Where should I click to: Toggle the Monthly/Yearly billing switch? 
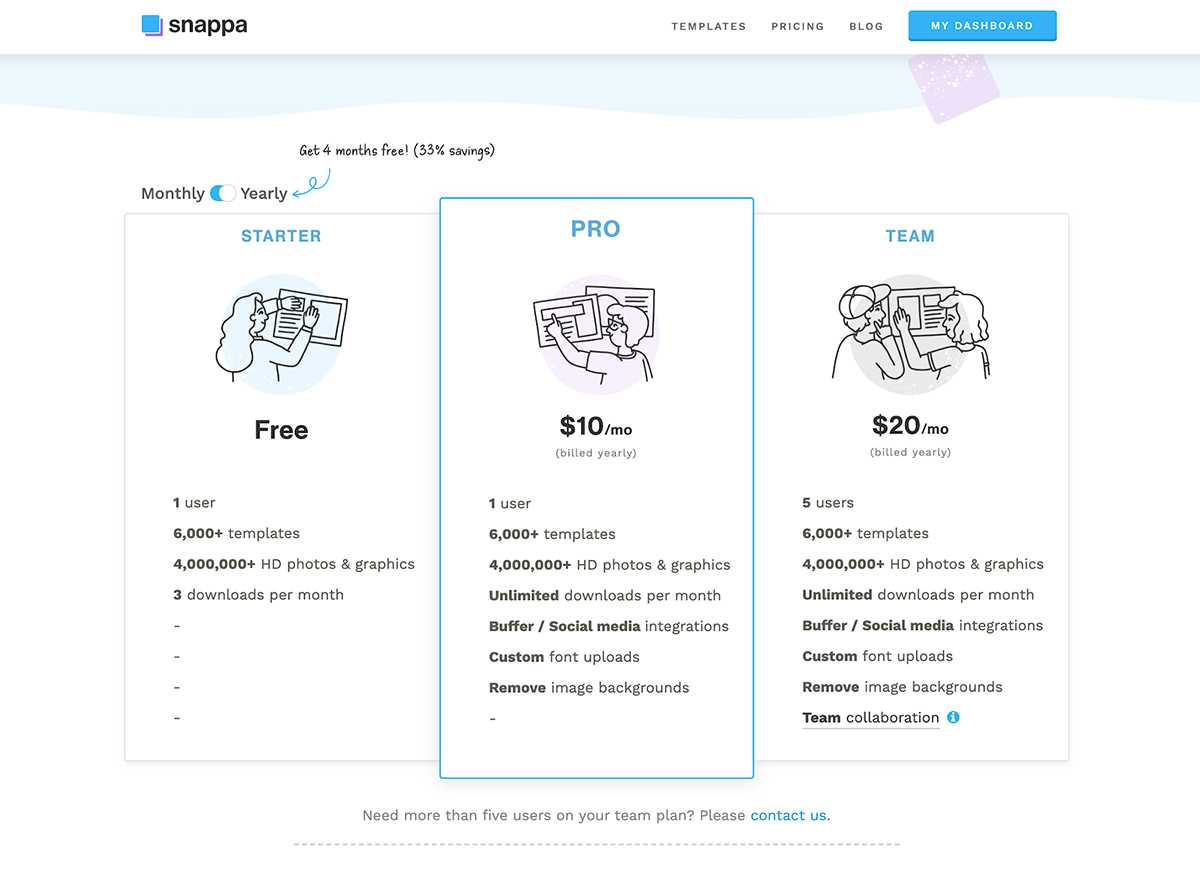(223, 193)
